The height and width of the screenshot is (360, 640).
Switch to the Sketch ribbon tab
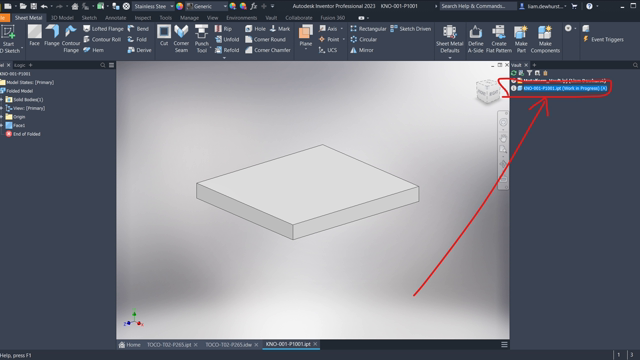point(89,18)
